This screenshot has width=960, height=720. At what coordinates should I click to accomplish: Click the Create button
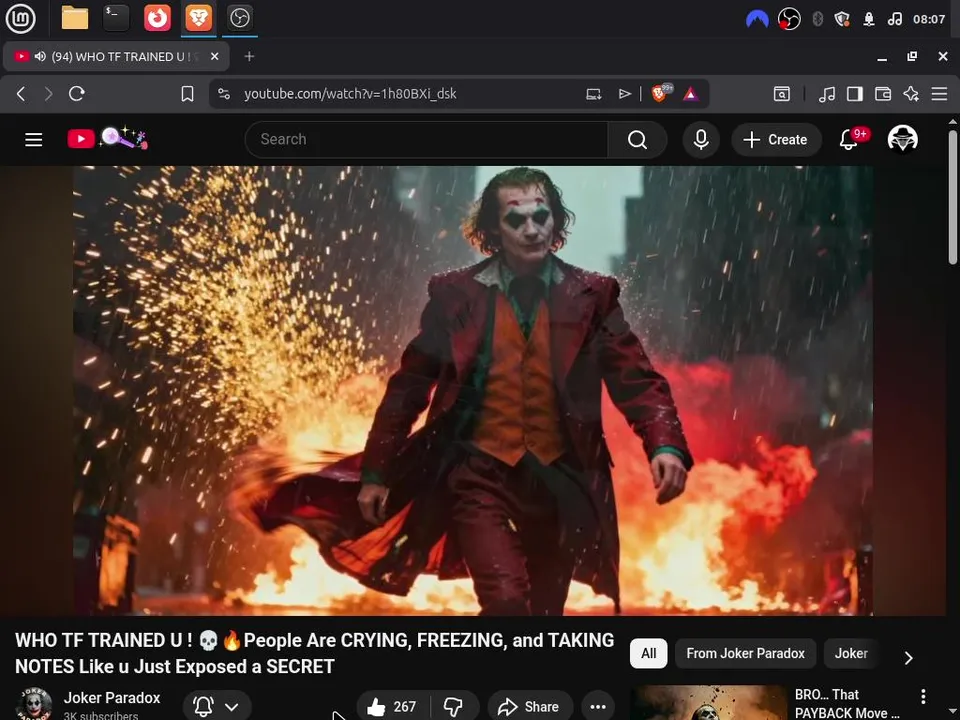(776, 140)
